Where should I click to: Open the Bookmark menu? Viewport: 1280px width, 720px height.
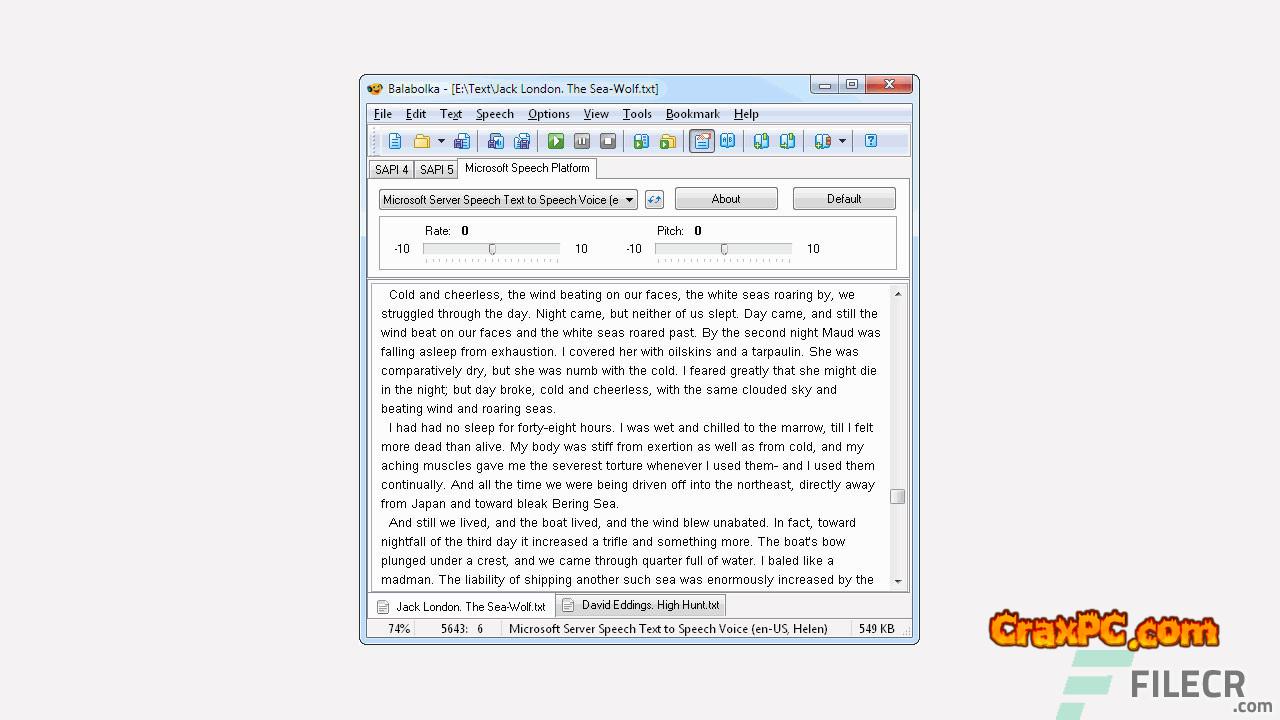693,114
